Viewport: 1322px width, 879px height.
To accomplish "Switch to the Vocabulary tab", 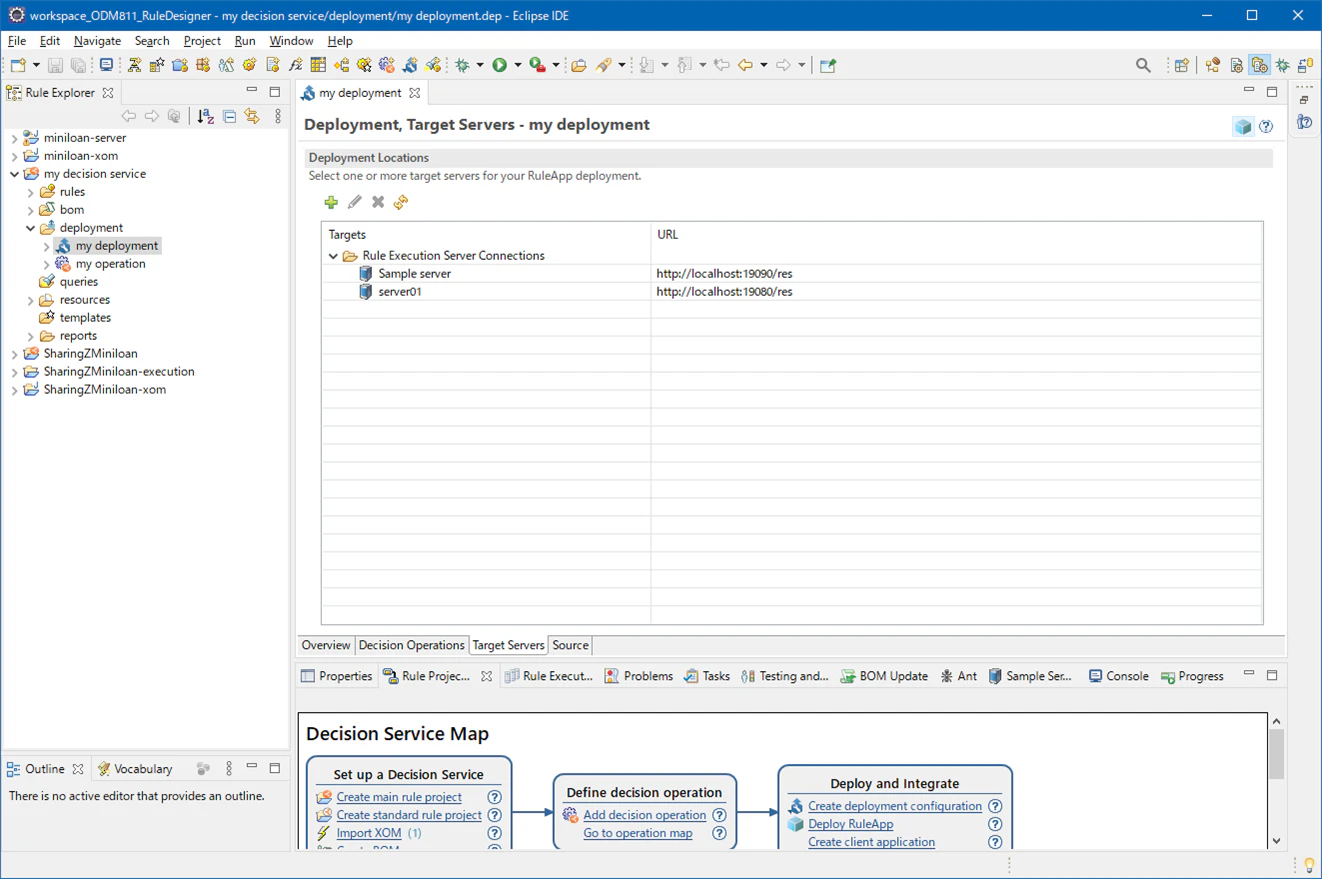I will click(135, 769).
